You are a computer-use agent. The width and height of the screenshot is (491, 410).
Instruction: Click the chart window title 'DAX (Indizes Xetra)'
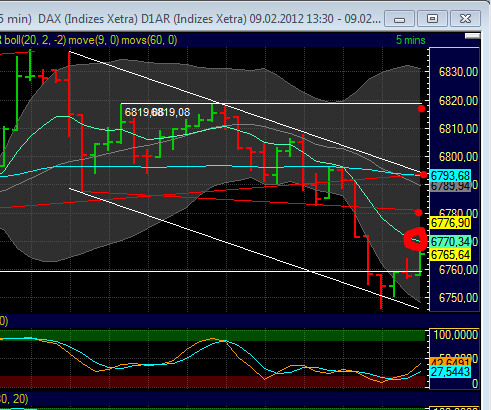click(x=88, y=19)
